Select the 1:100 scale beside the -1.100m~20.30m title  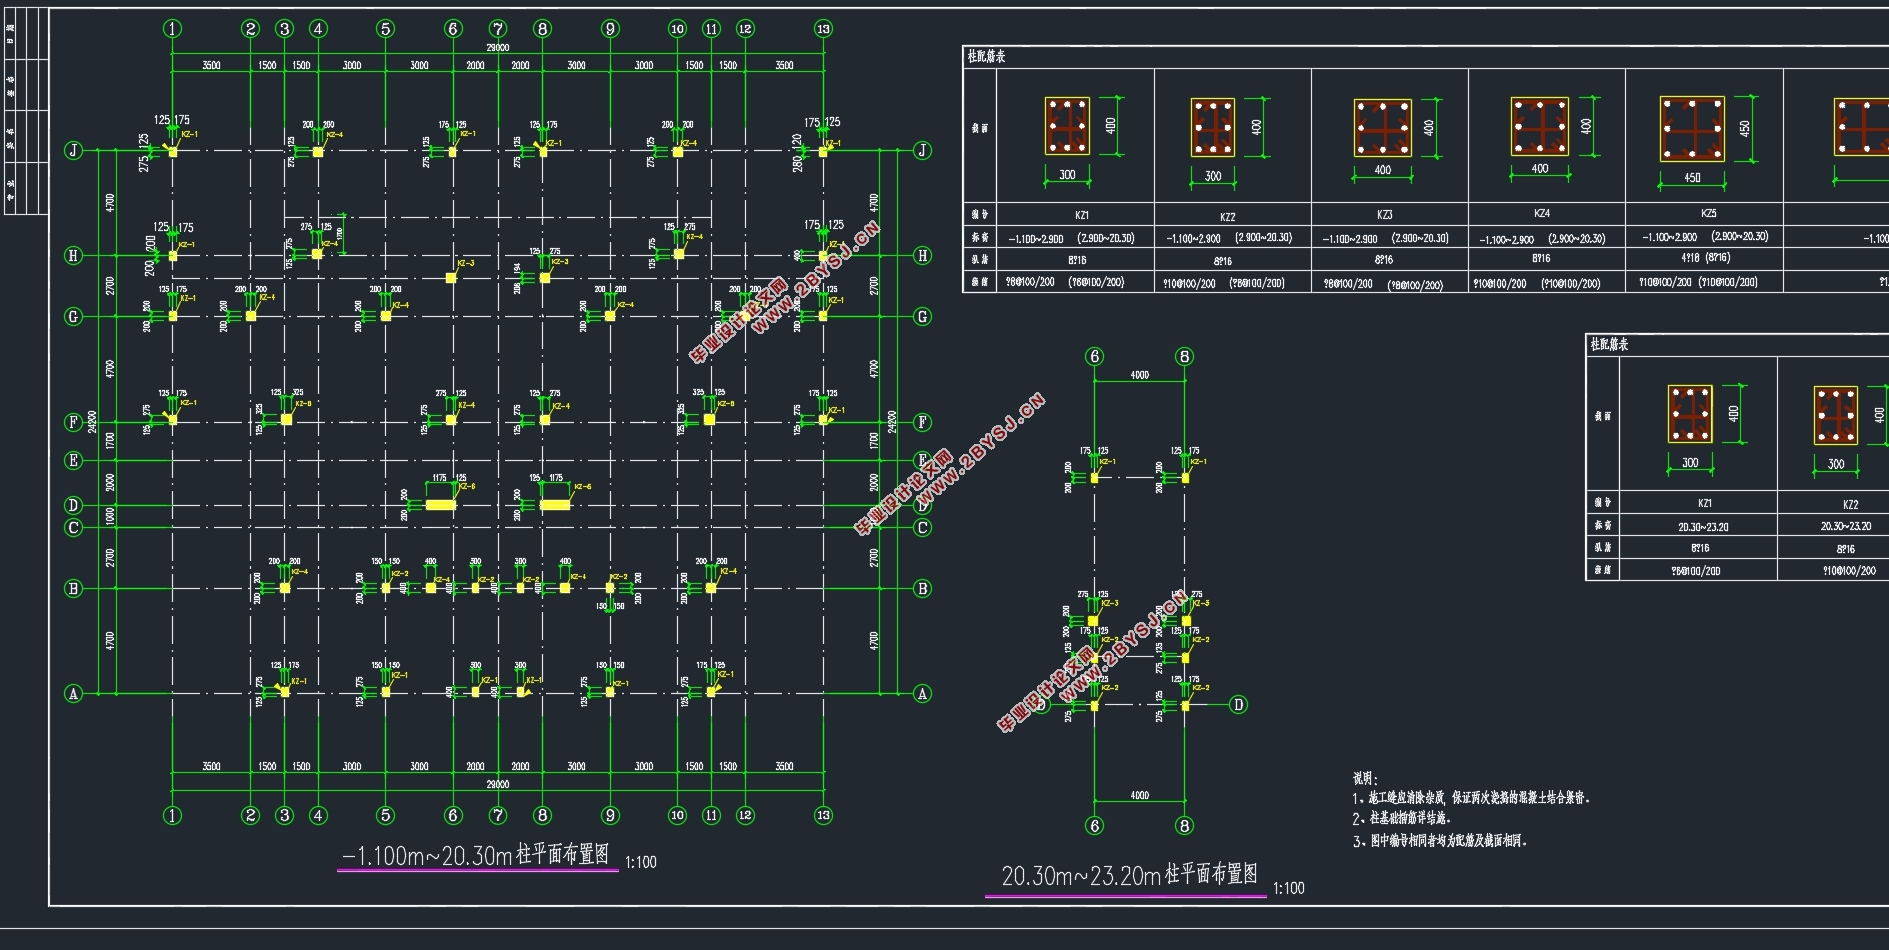[x=641, y=862]
